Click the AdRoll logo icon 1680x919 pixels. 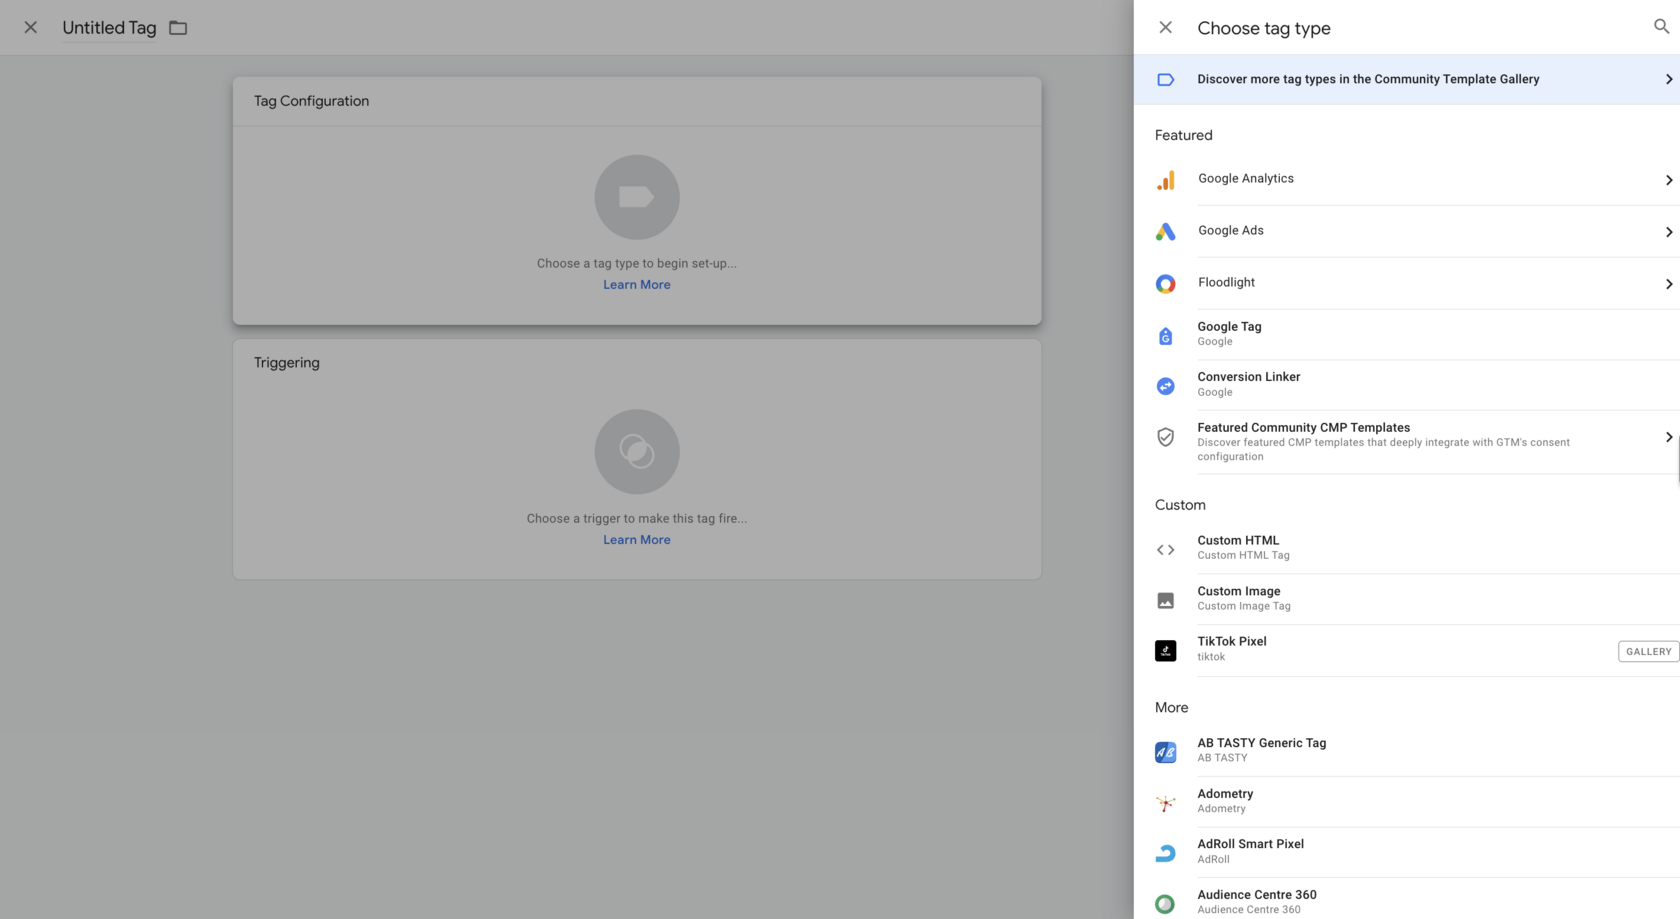1165,853
